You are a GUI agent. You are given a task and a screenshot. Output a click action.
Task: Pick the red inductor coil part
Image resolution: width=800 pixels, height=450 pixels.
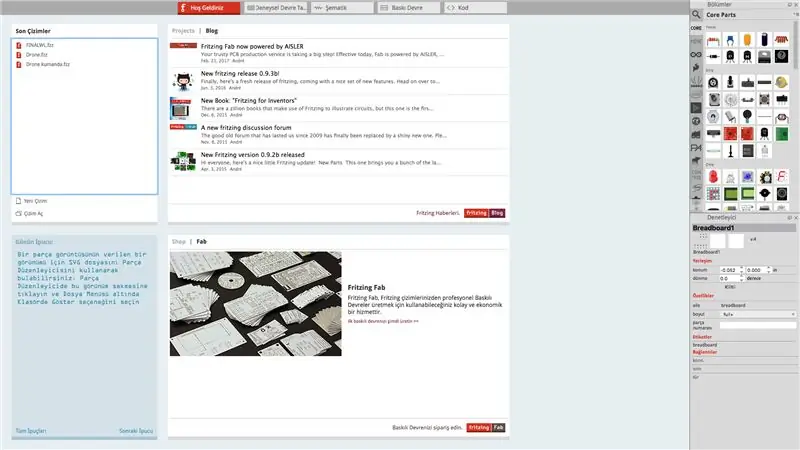pyautogui.click(x=781, y=40)
